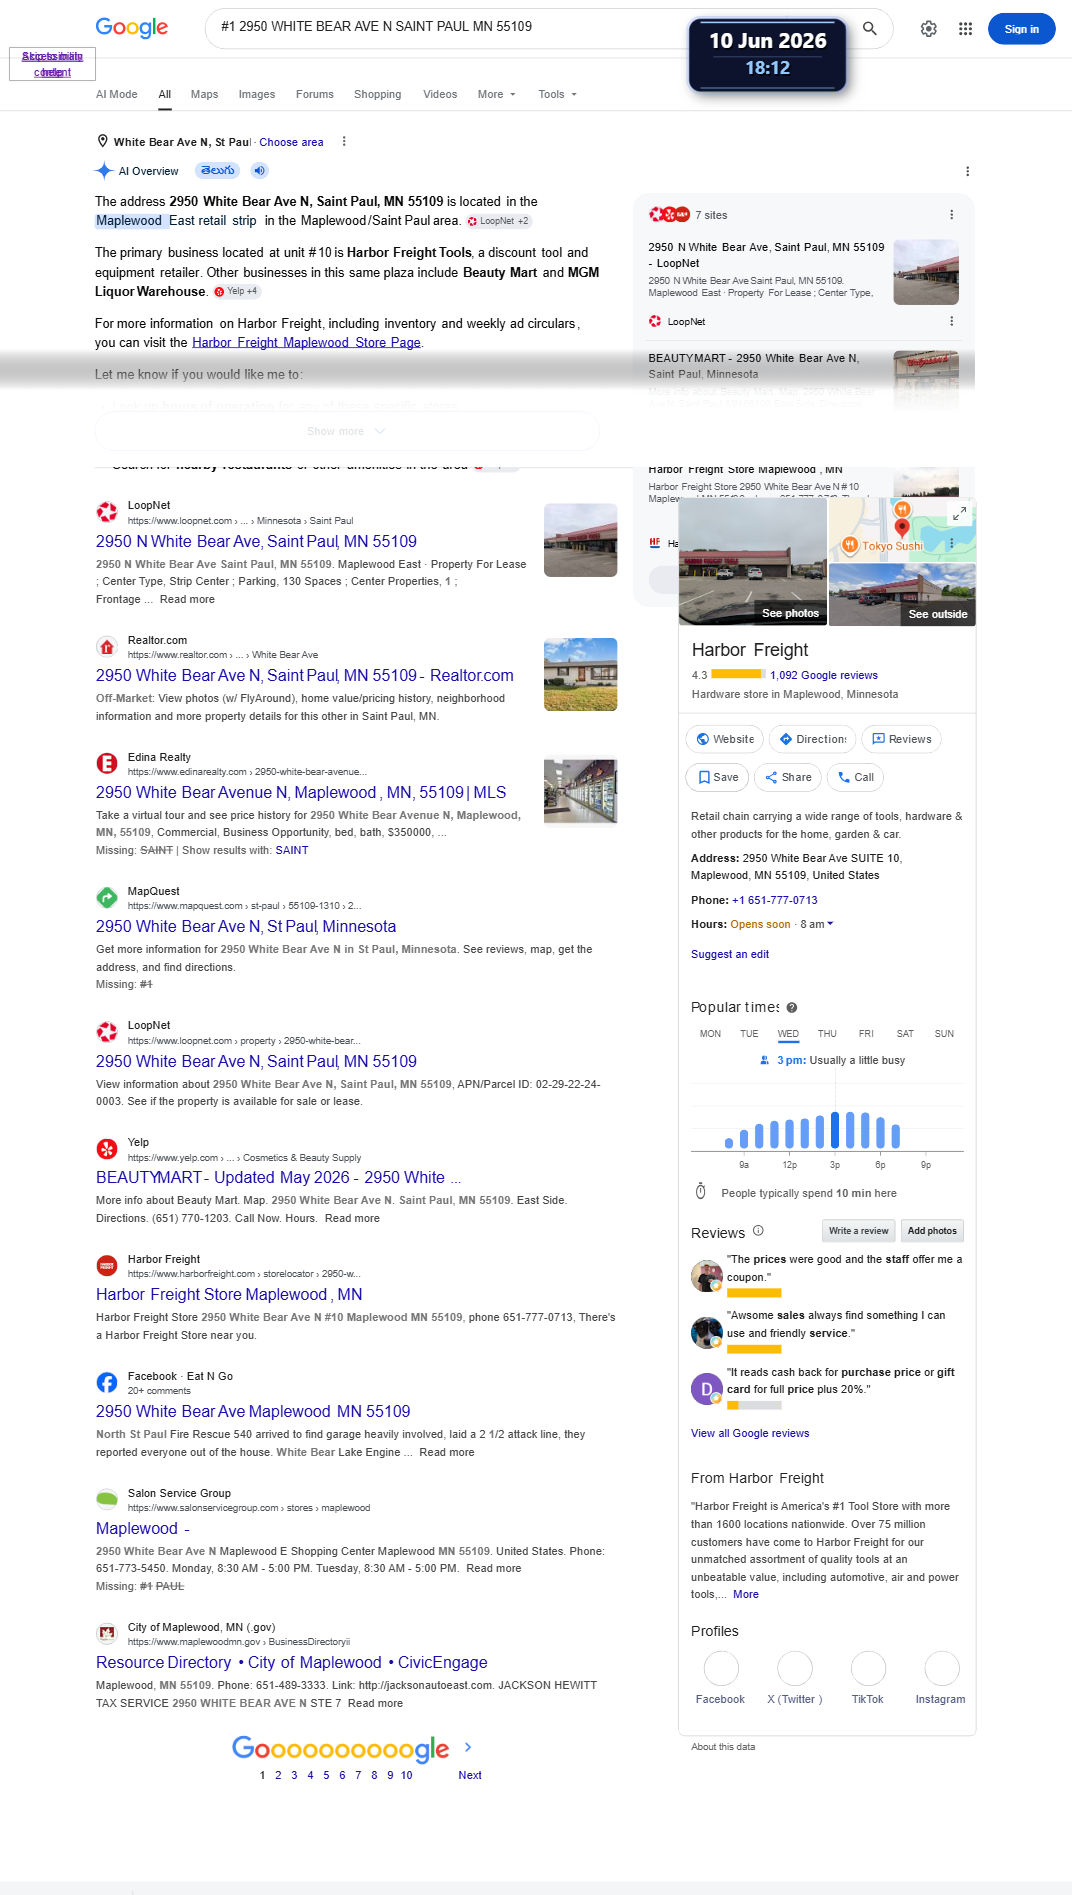Click the Directions button
Image resolution: width=1081 pixels, height=1895 pixels.
812,739
